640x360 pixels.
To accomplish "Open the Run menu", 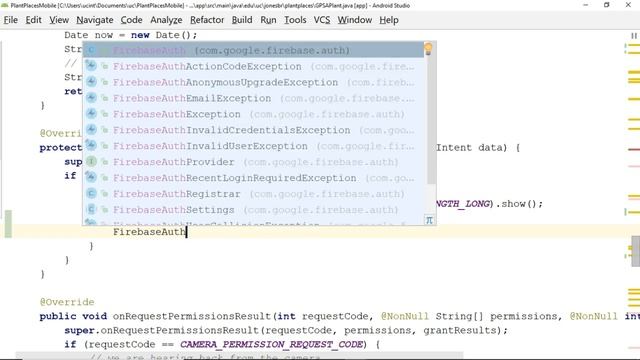I will (268, 20).
